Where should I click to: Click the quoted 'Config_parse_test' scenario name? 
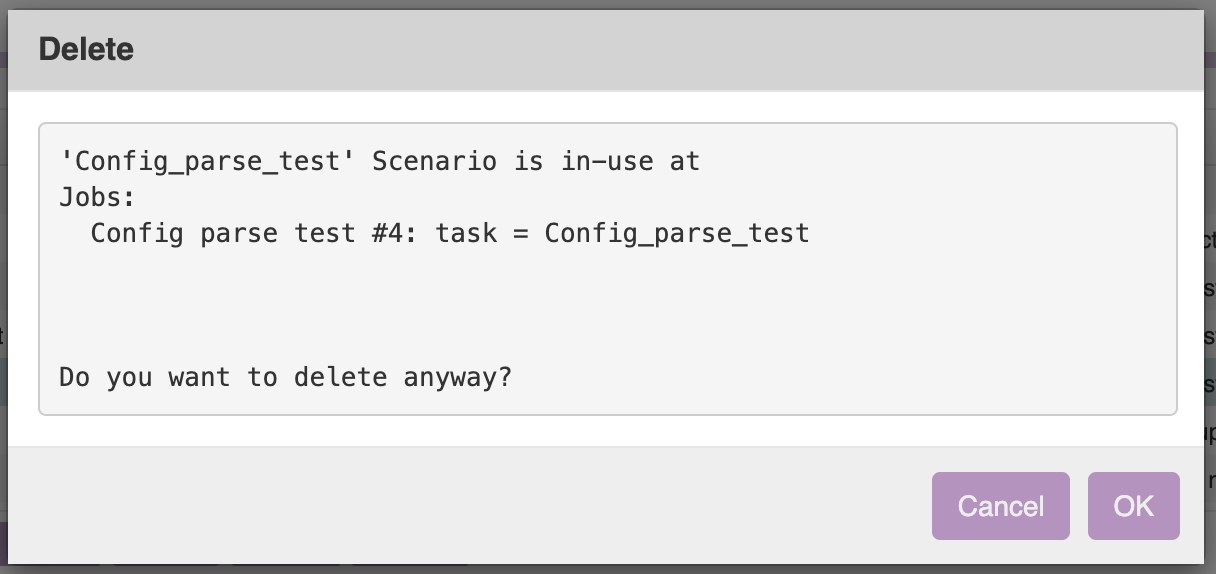coord(208,161)
